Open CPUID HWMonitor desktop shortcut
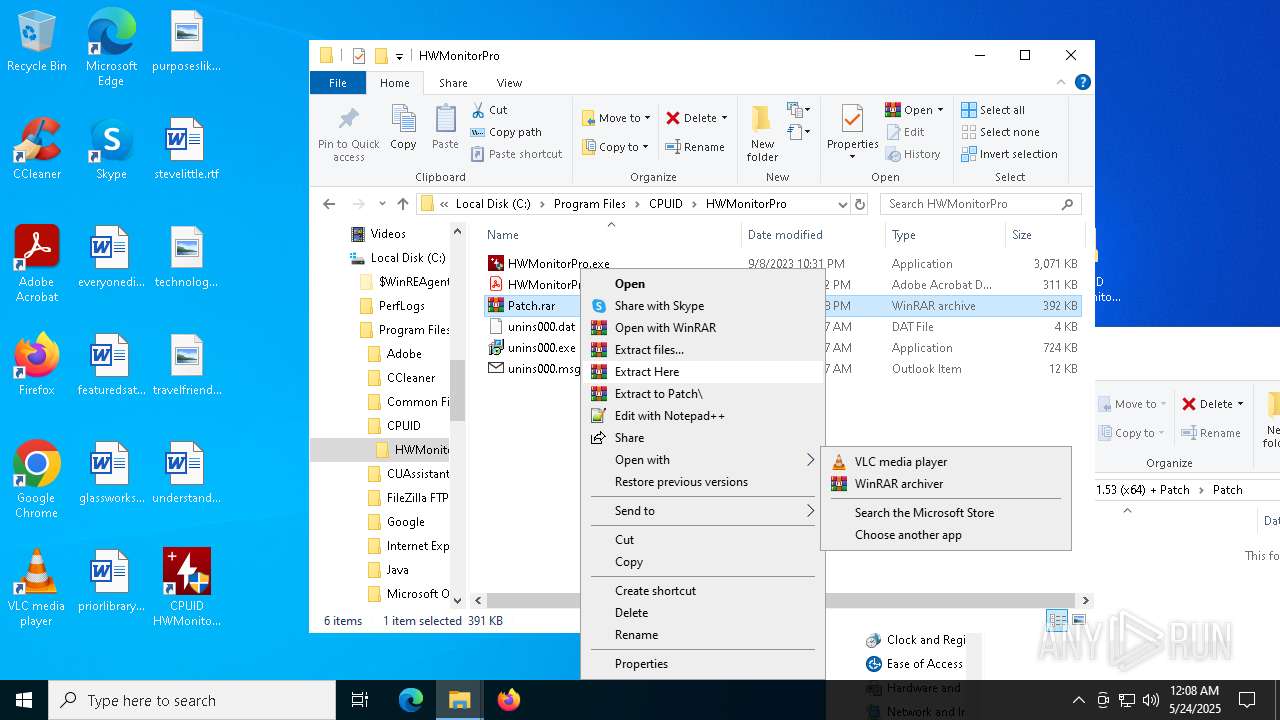 click(187, 588)
